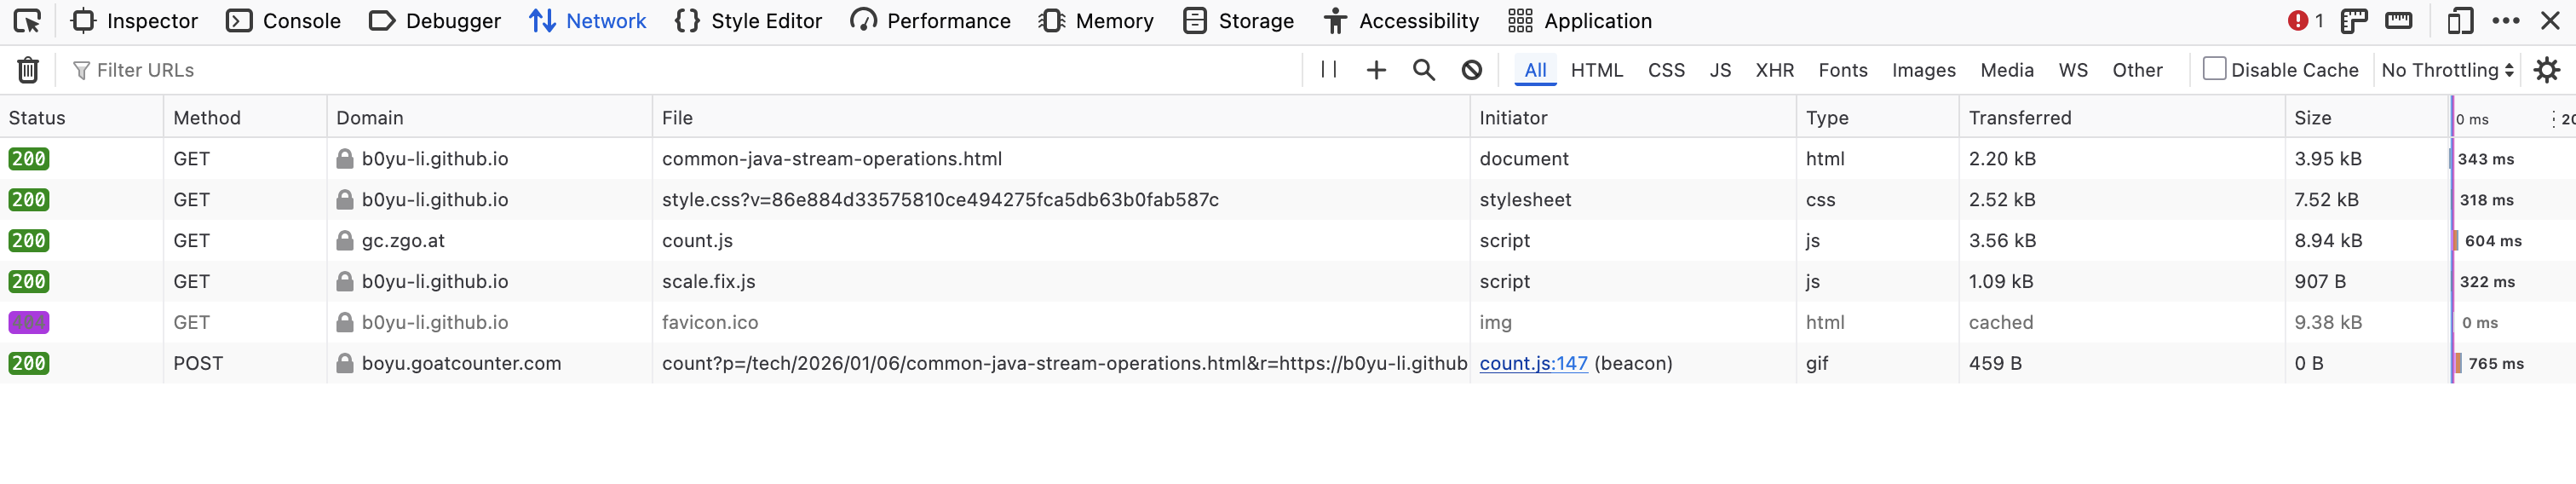Open network settings gear
The image size is (2576, 484).
coord(2546,70)
